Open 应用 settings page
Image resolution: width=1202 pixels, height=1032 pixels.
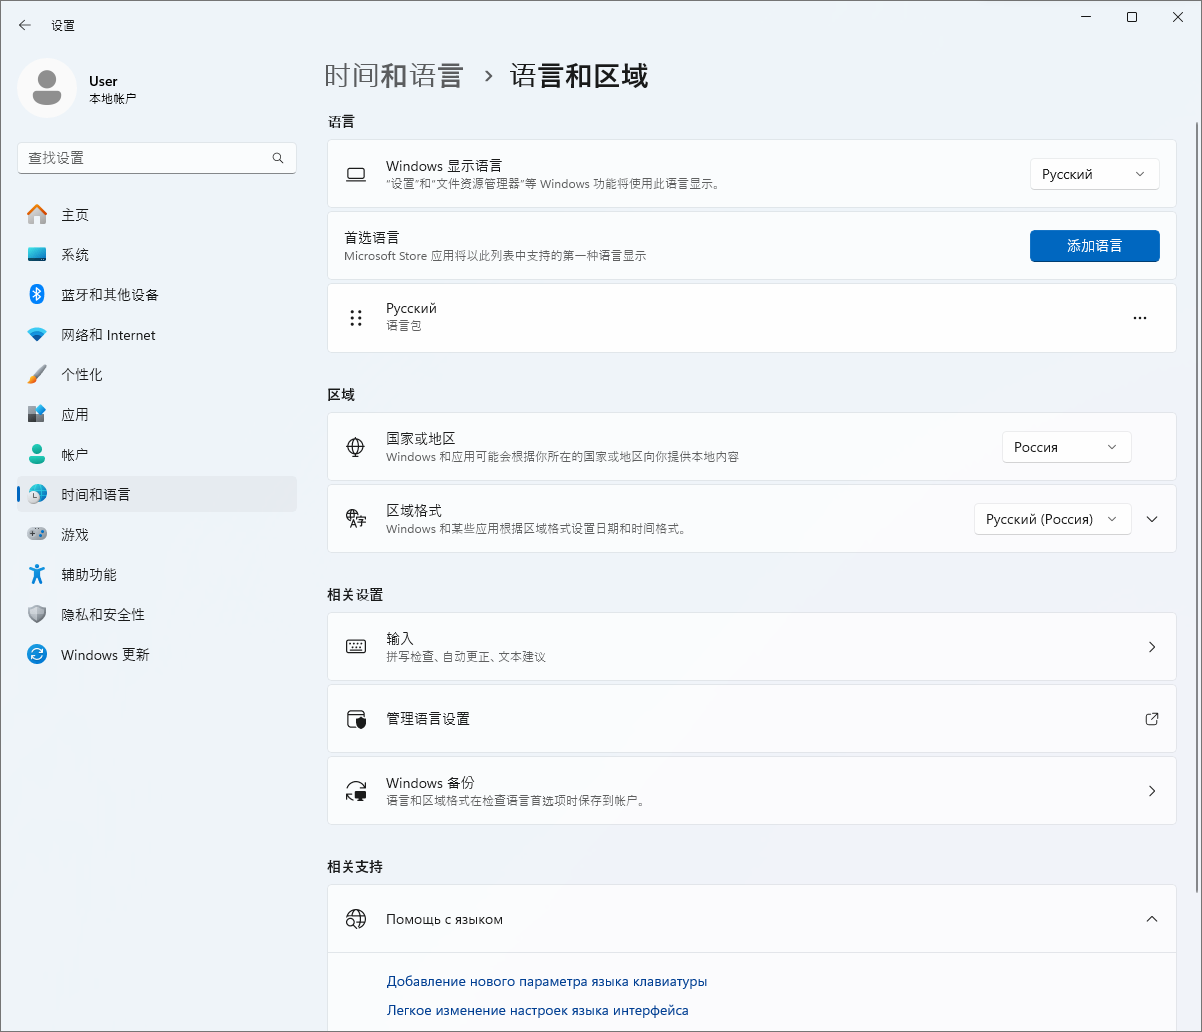[157, 414]
